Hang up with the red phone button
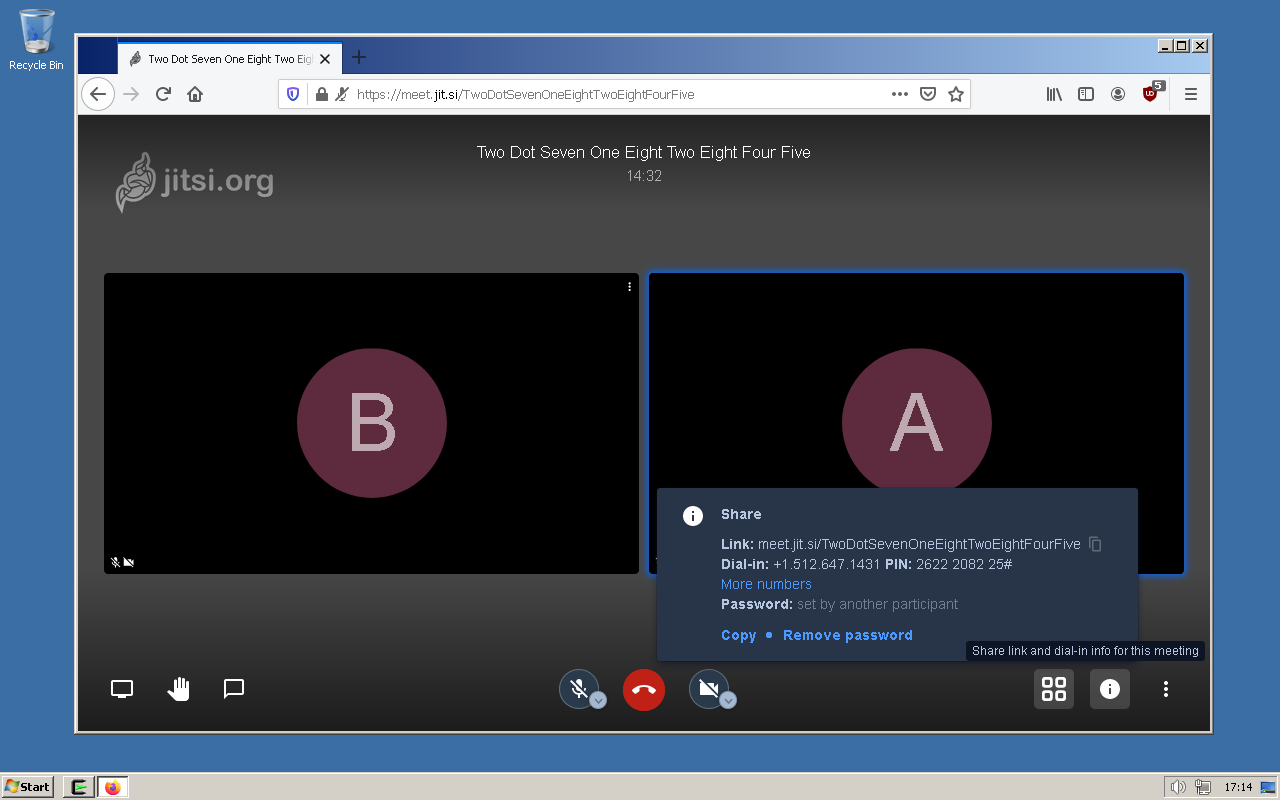The height and width of the screenshot is (800, 1280). click(x=644, y=689)
